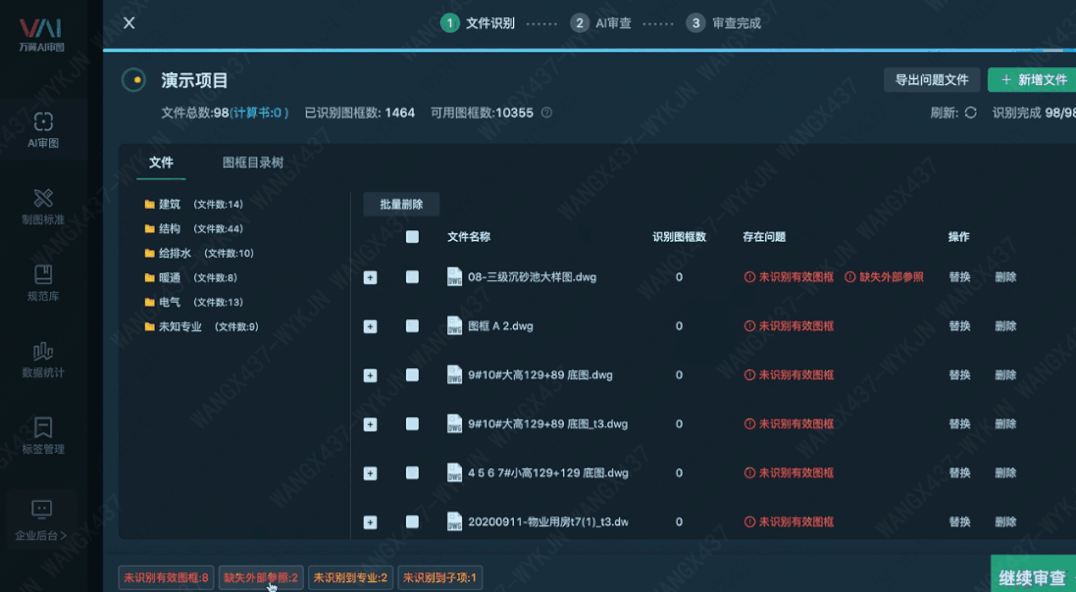Click the help icon beside 可用图框数
Image resolution: width=1076 pixels, height=592 pixels.
(546, 113)
